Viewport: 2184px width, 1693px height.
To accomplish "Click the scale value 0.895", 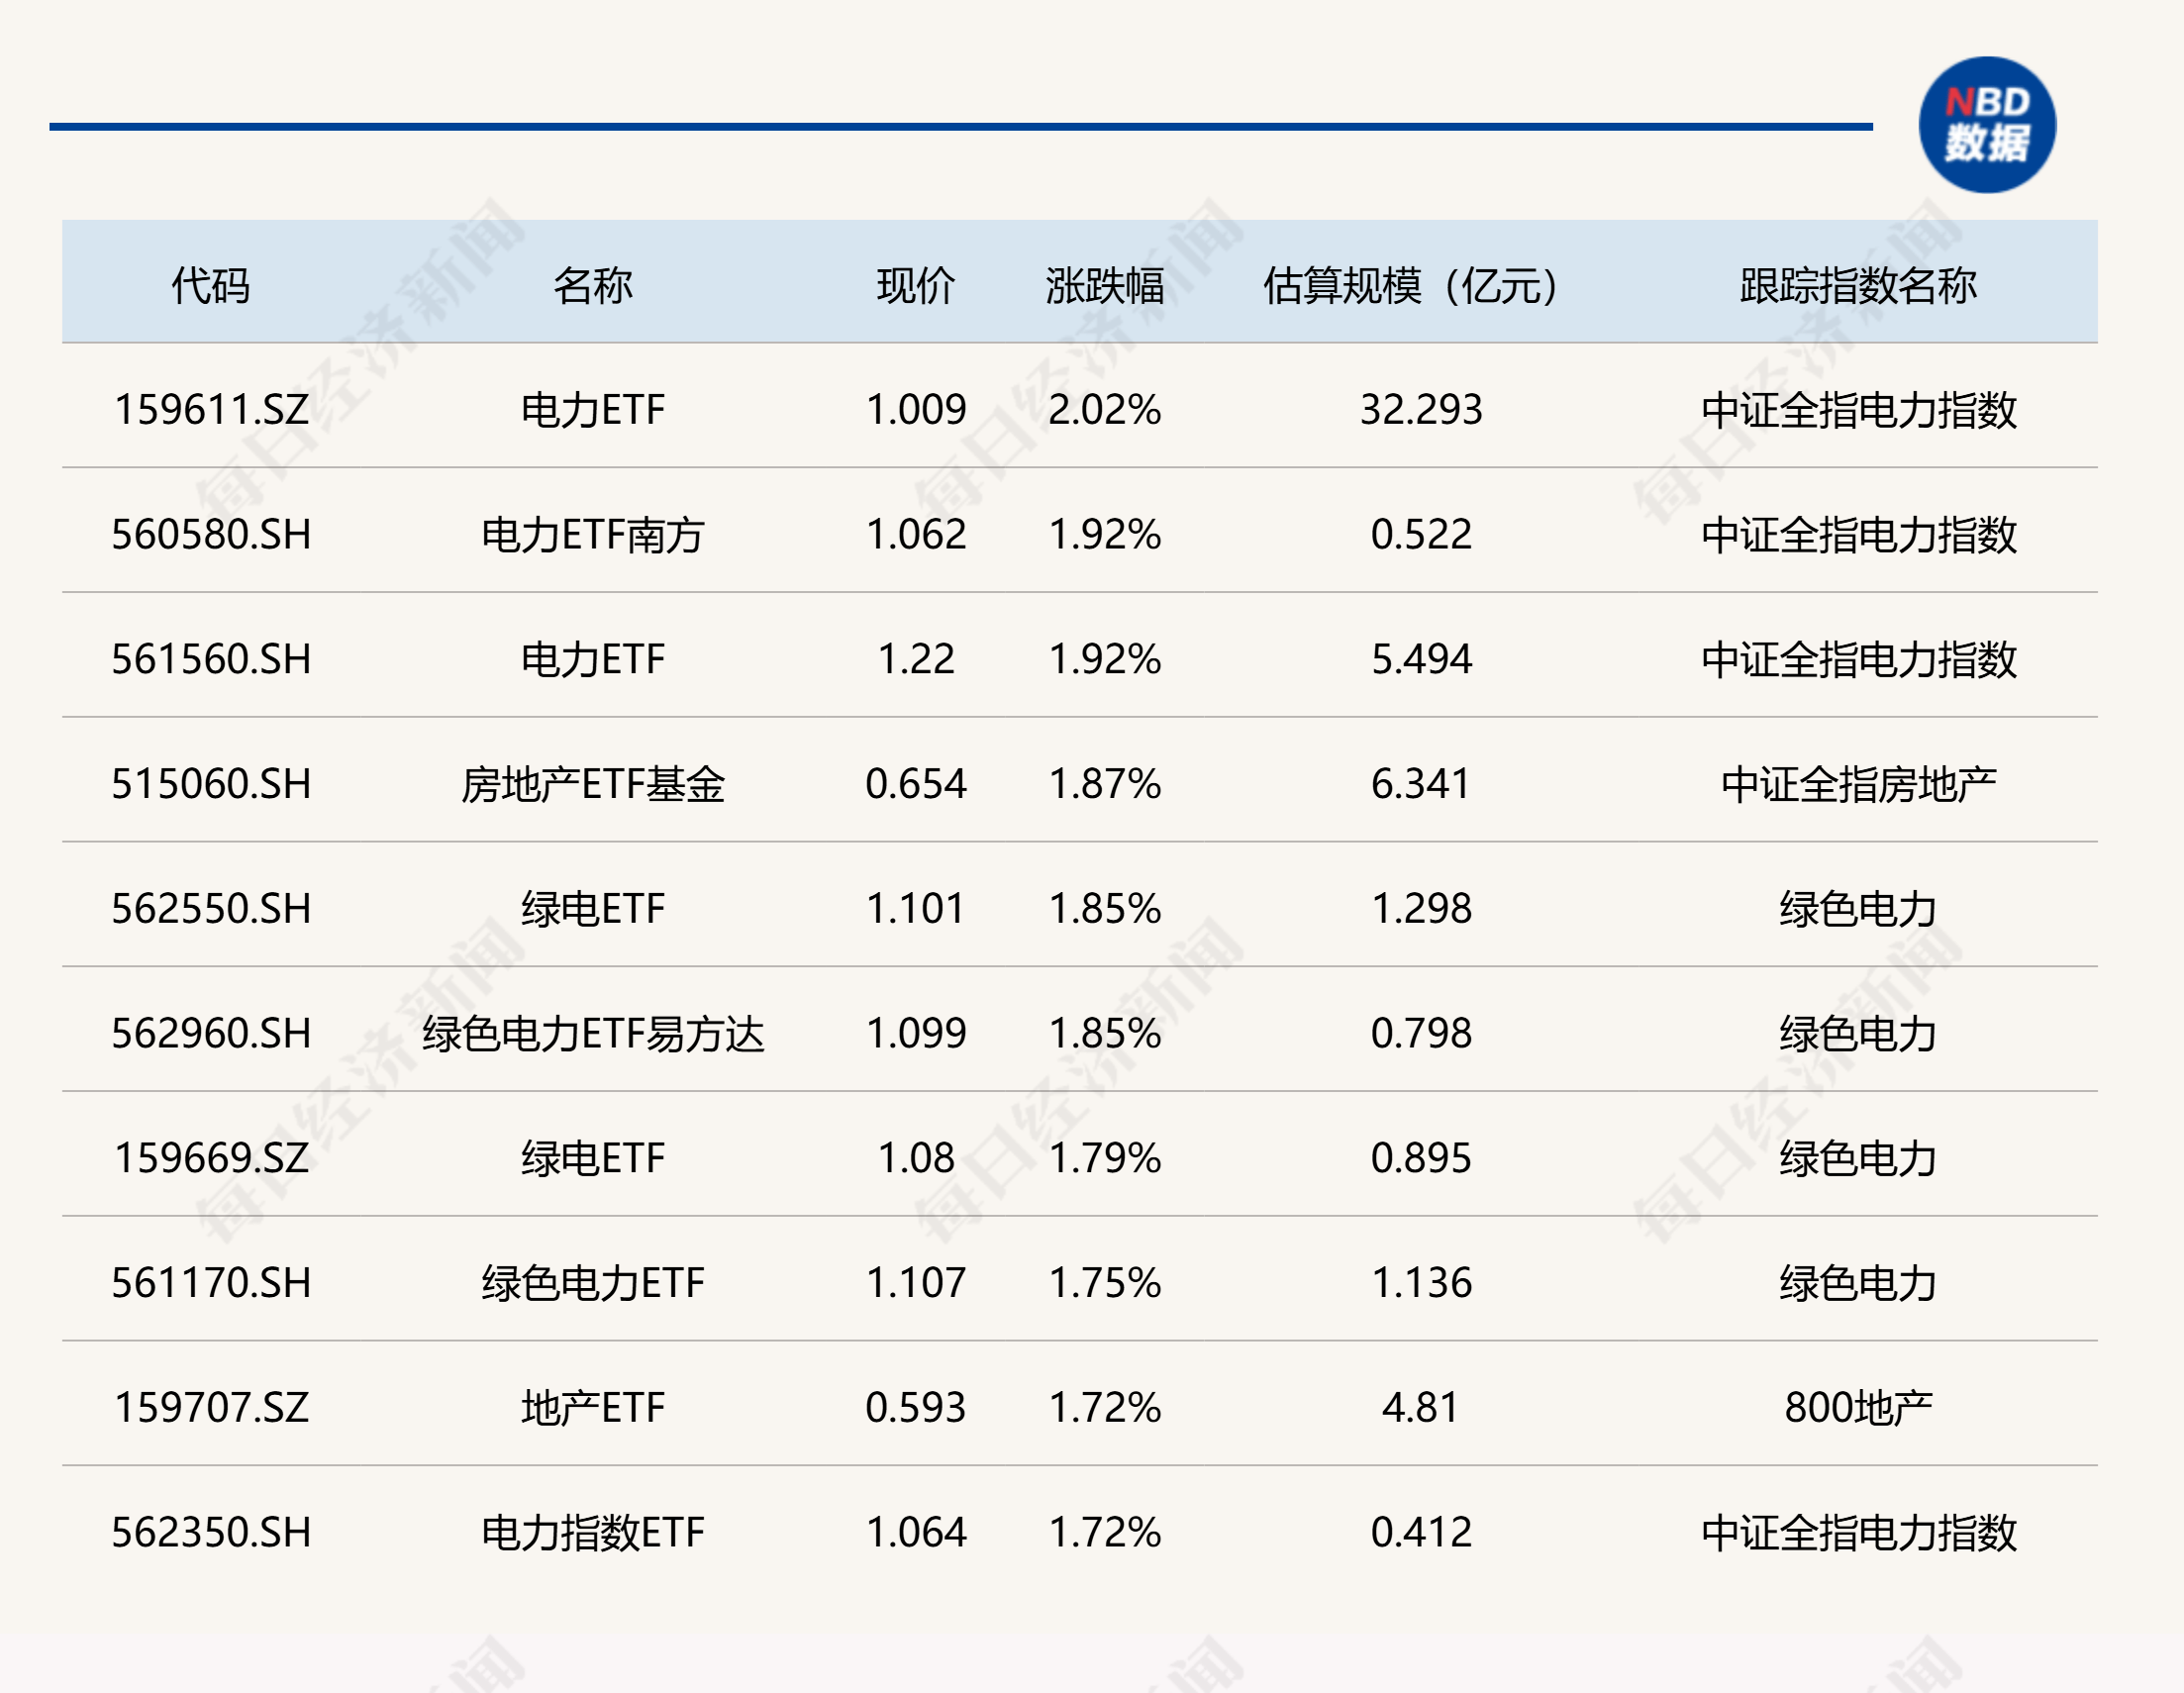I will pyautogui.click(x=1421, y=1158).
